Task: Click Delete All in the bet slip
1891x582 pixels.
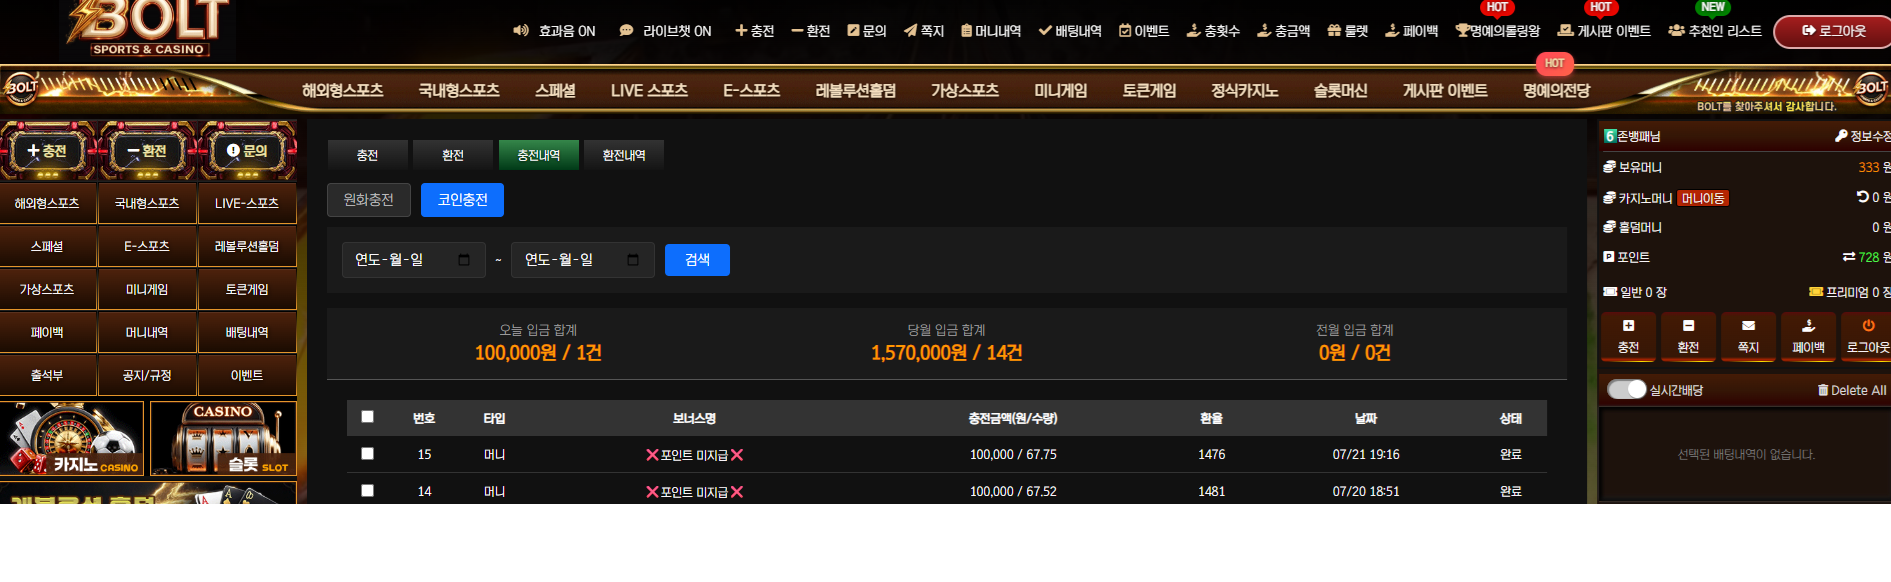Action: (1852, 390)
